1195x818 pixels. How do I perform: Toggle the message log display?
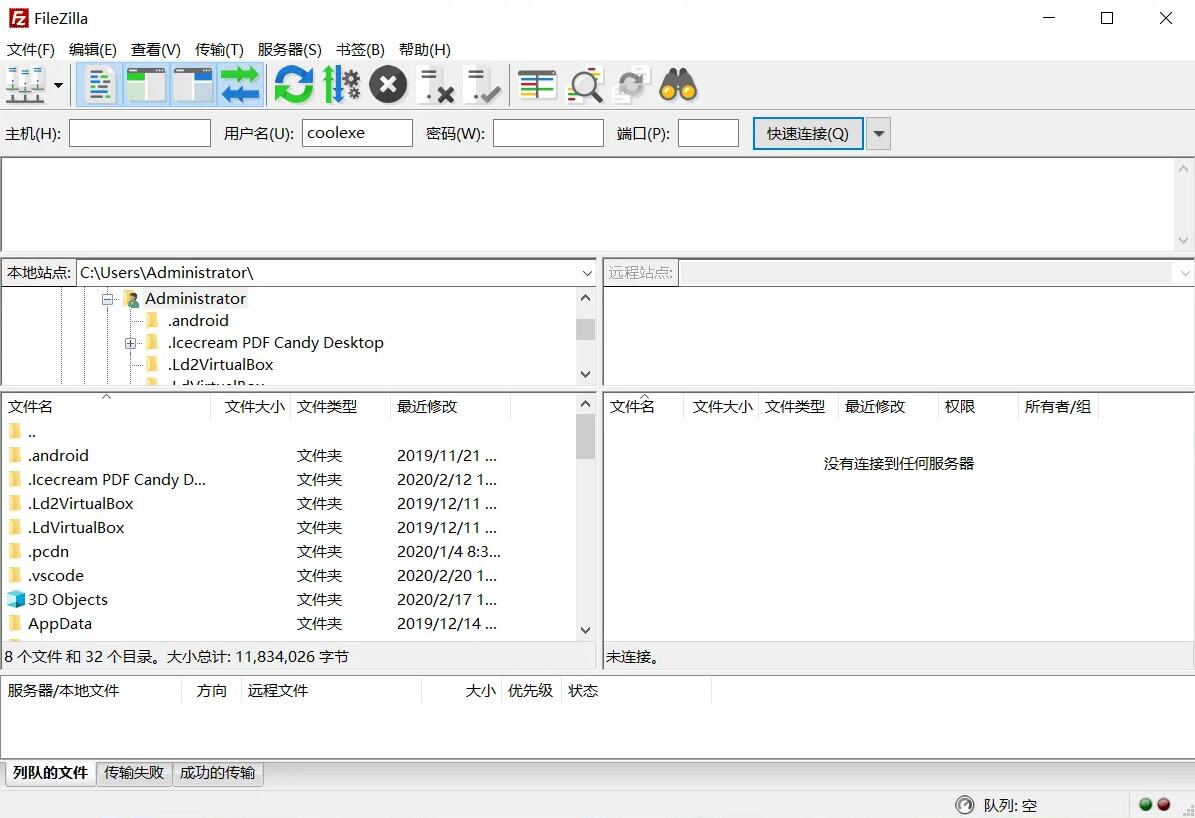point(99,85)
